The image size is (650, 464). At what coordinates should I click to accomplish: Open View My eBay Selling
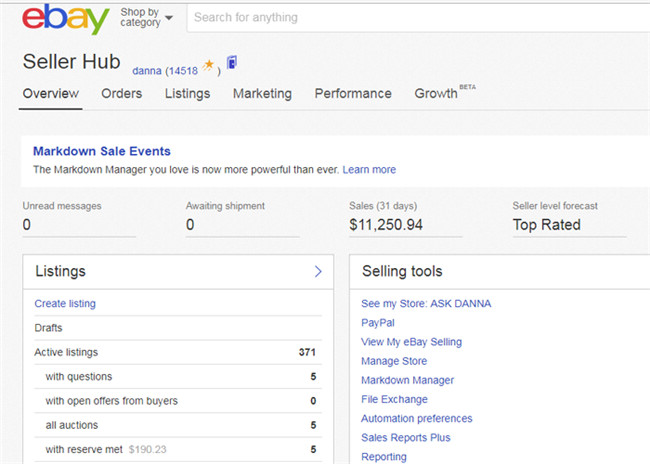(x=411, y=342)
